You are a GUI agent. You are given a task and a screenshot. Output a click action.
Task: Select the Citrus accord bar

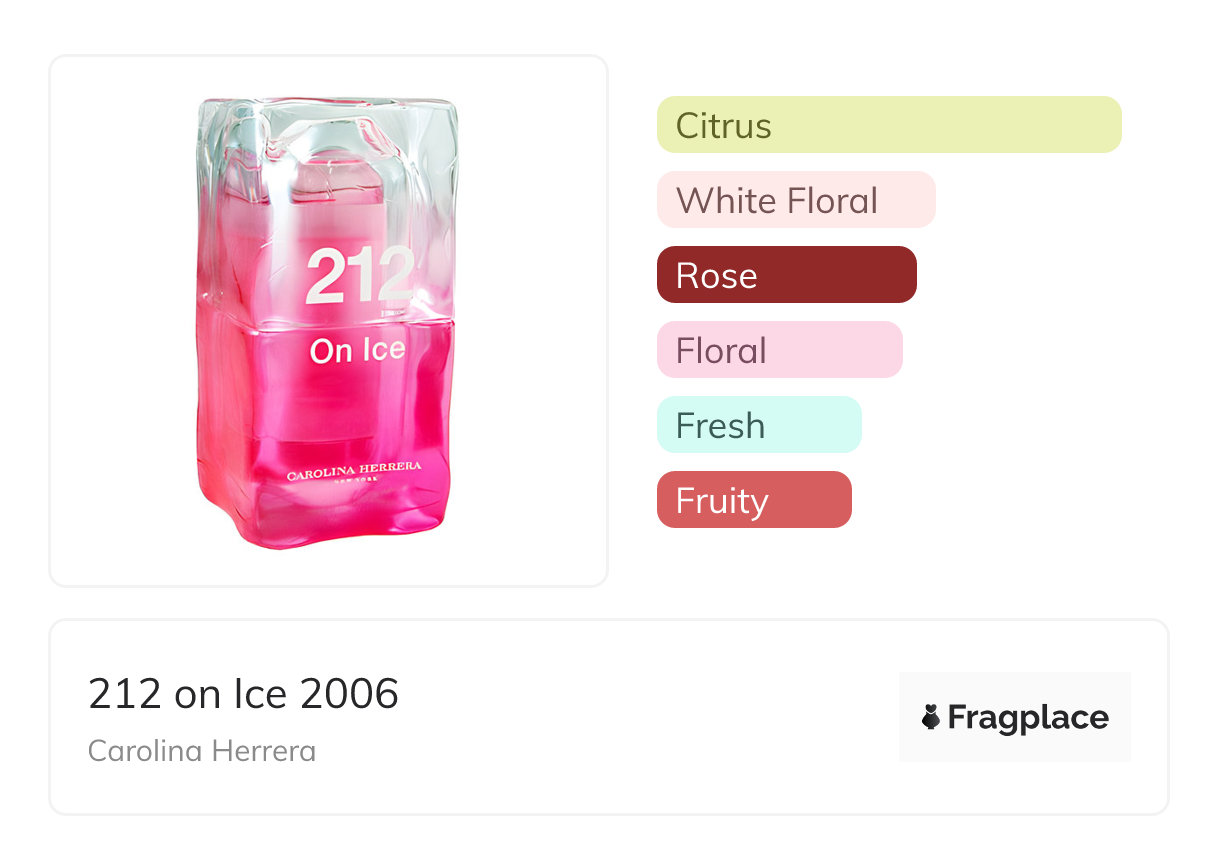(888, 125)
